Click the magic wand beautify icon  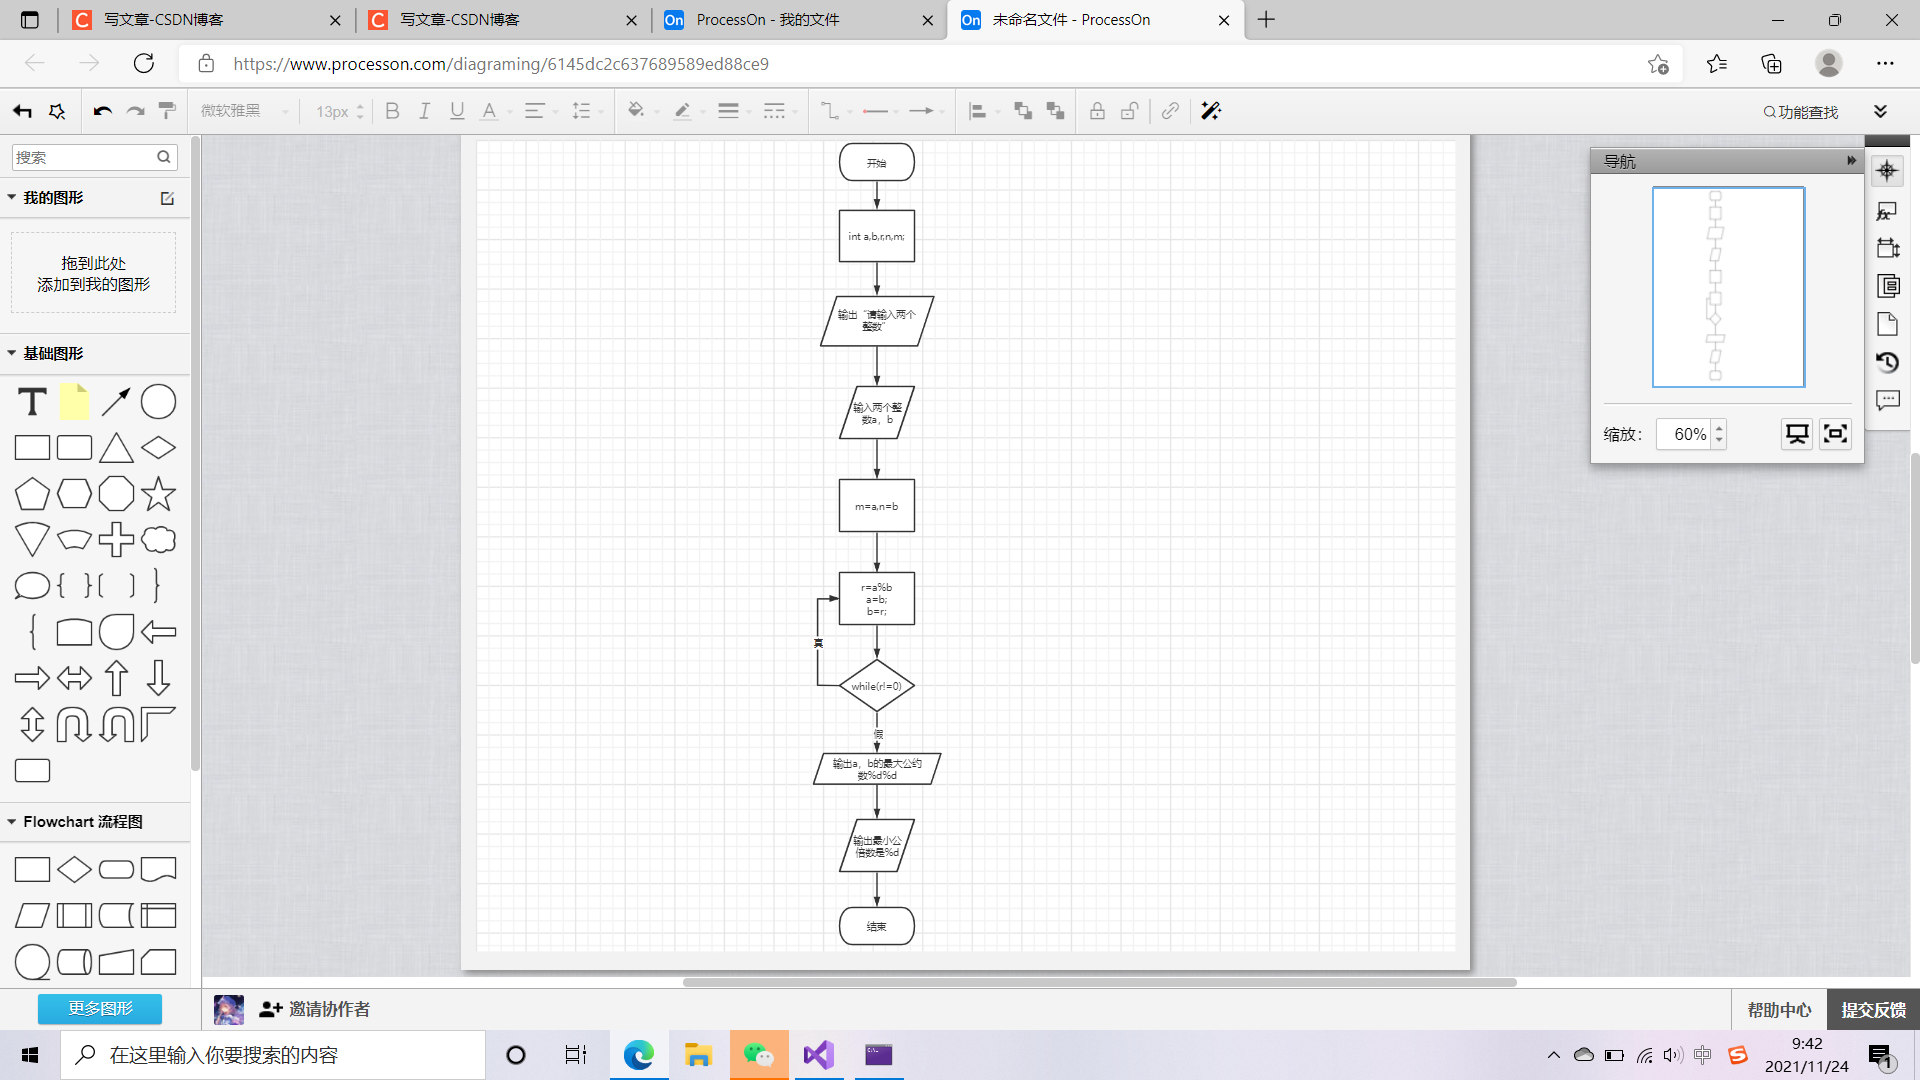pos(1211,111)
